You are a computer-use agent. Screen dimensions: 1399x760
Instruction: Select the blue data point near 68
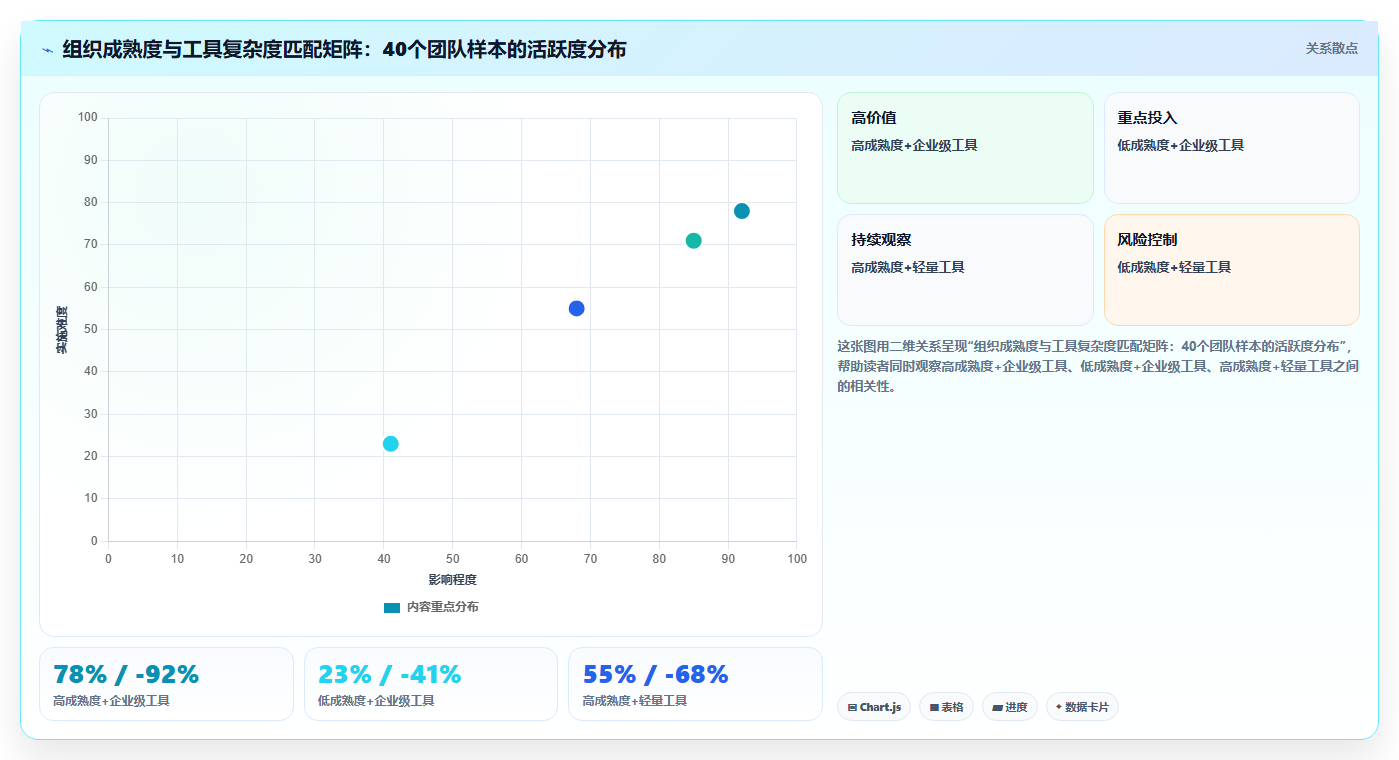577,308
